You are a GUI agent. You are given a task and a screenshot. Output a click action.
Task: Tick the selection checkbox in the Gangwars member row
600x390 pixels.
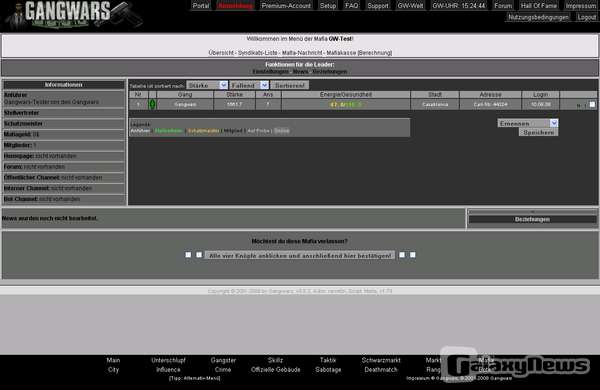592,104
